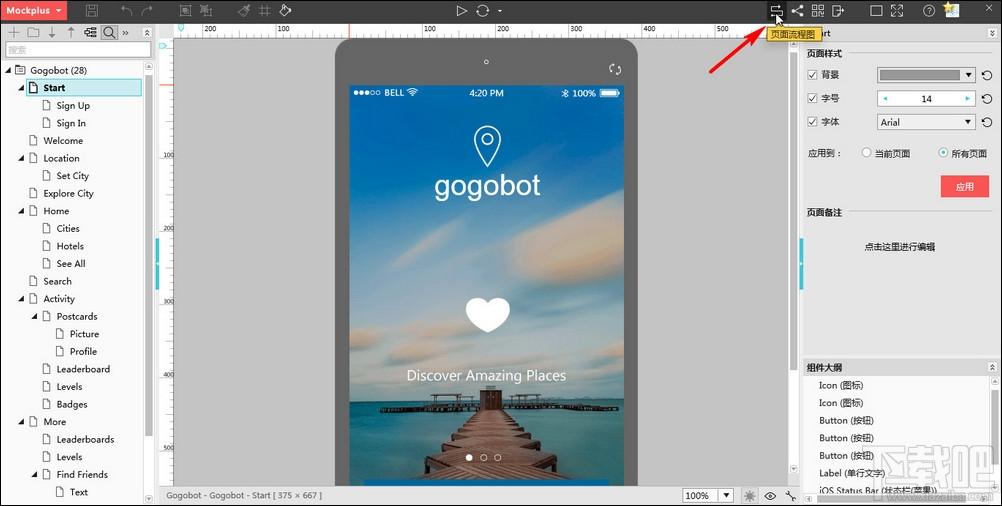Collapse the 组件大纲 outline panel chevron
1002x506 pixels.
[992, 367]
